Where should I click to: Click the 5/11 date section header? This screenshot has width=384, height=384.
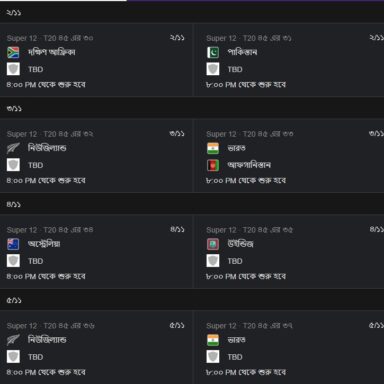192,300
